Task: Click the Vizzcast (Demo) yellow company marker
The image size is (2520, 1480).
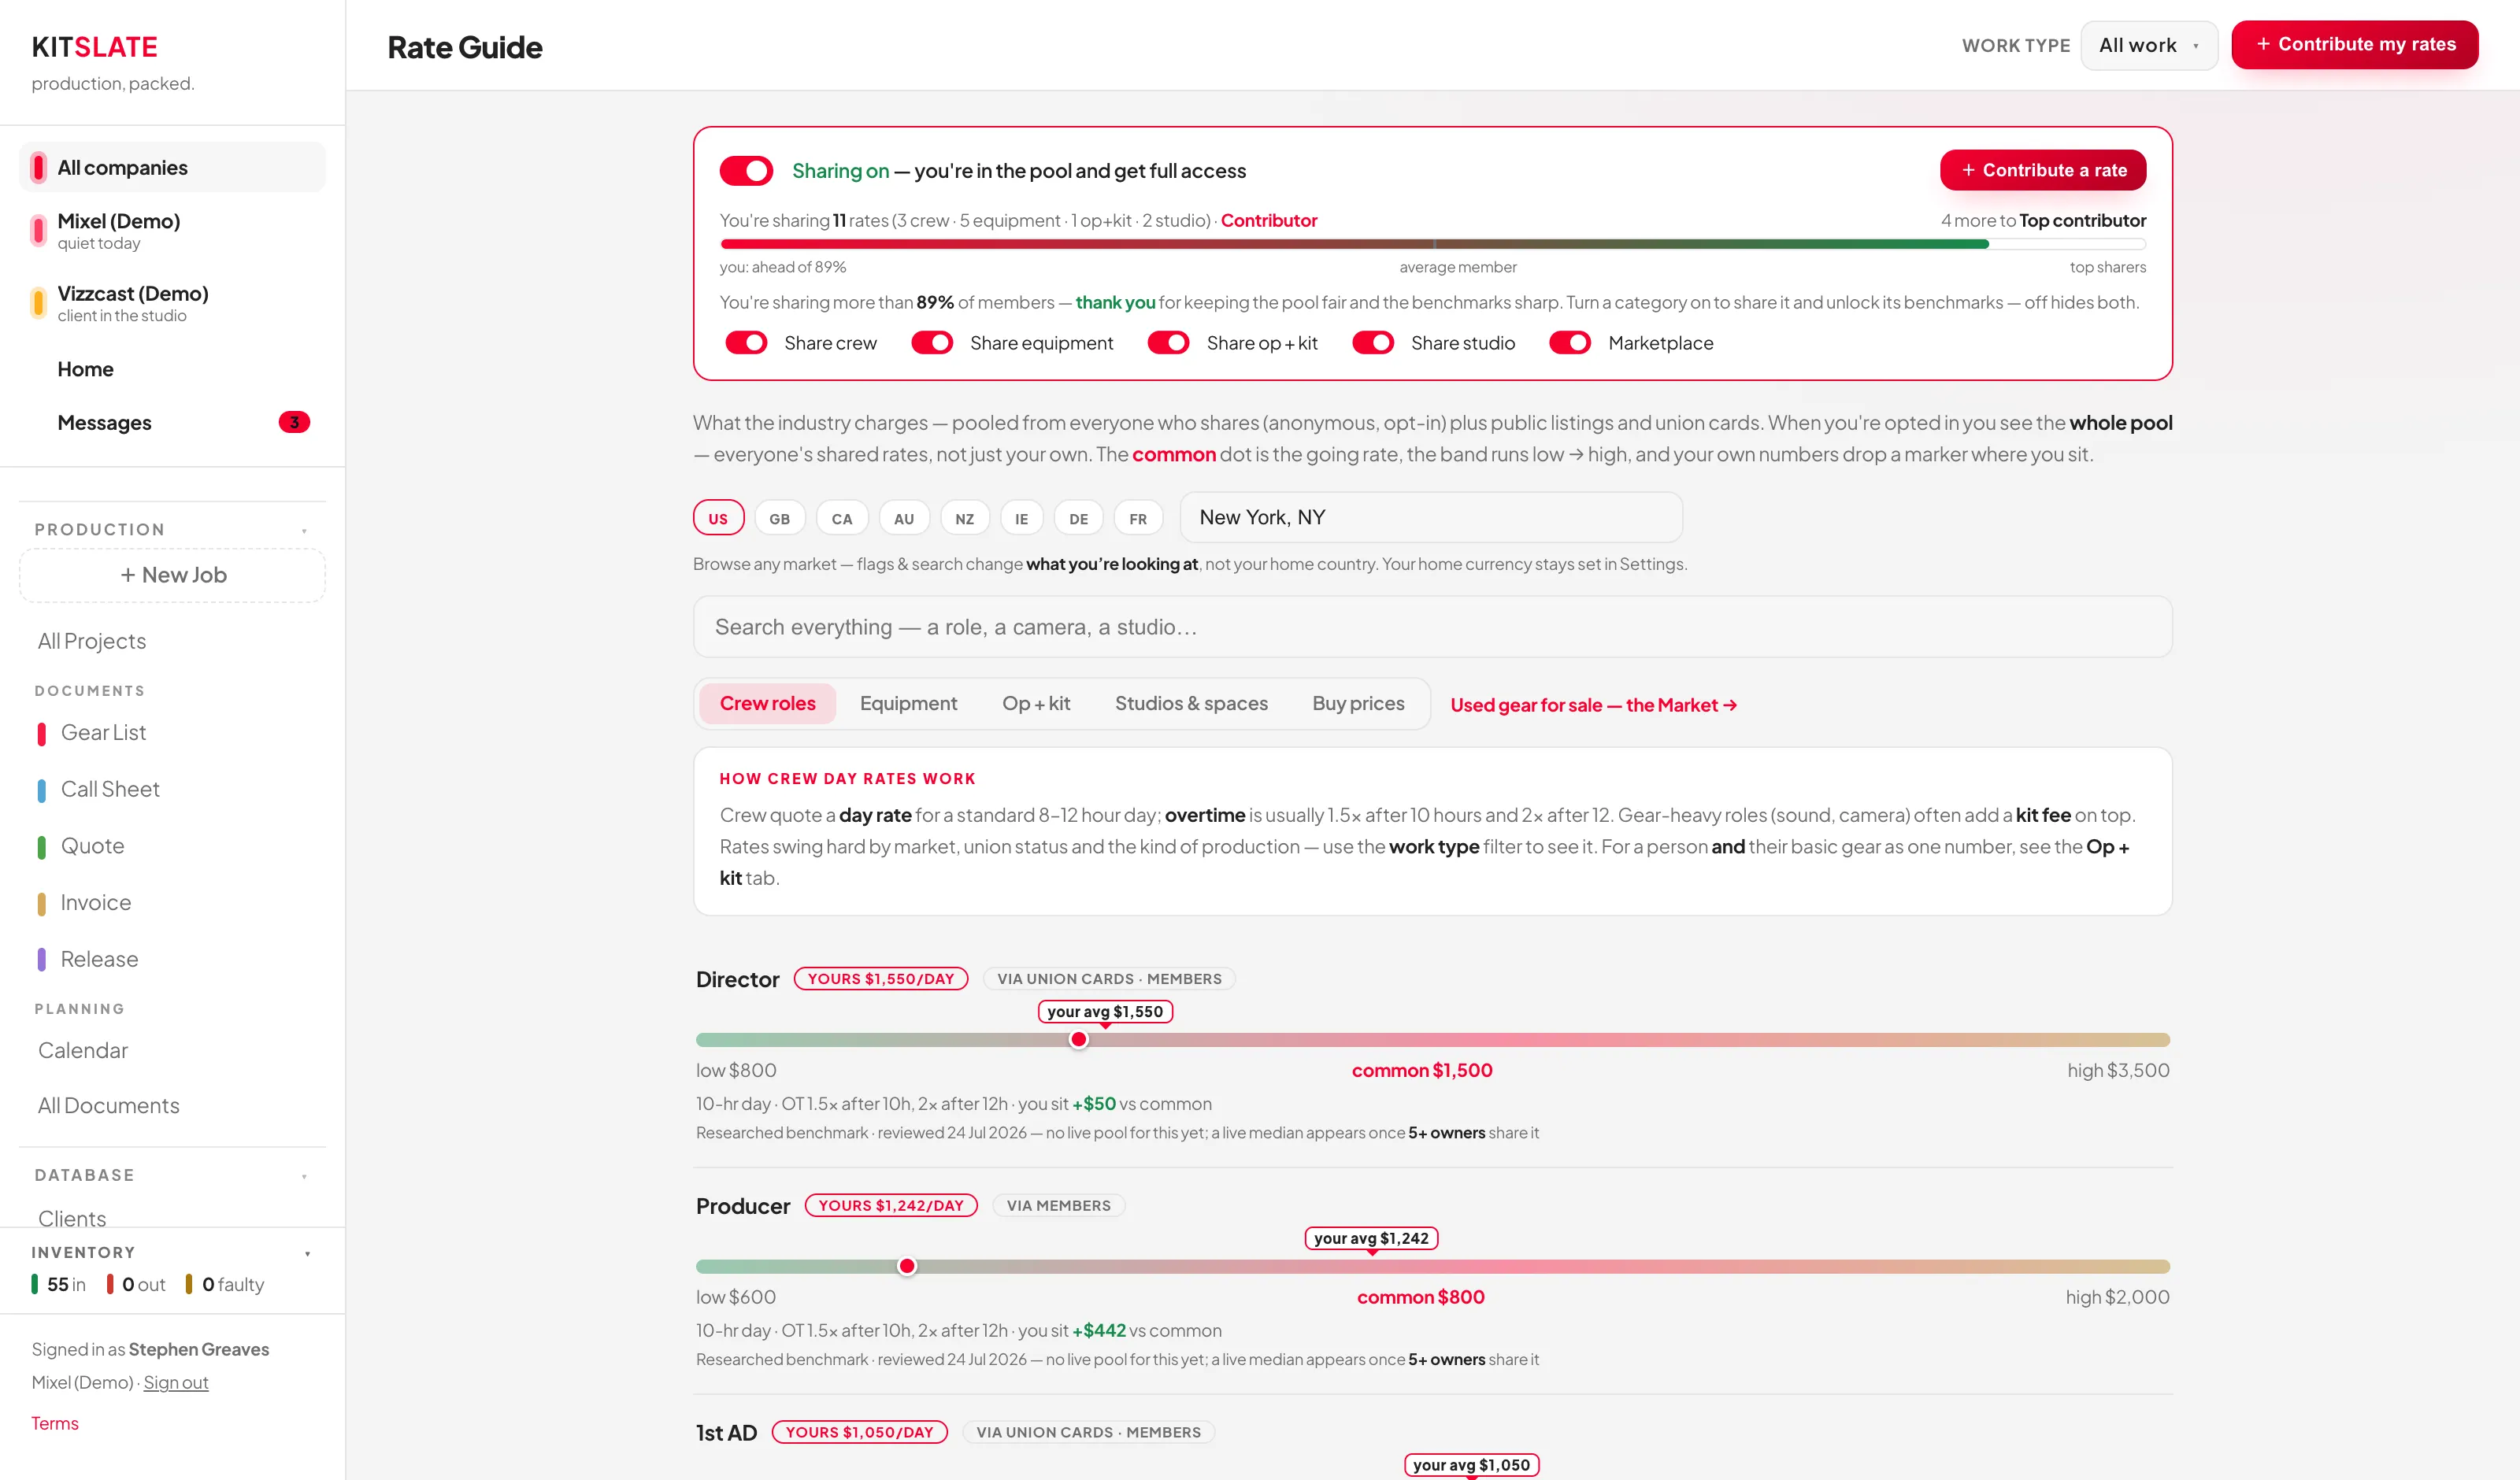Action: tap(38, 303)
